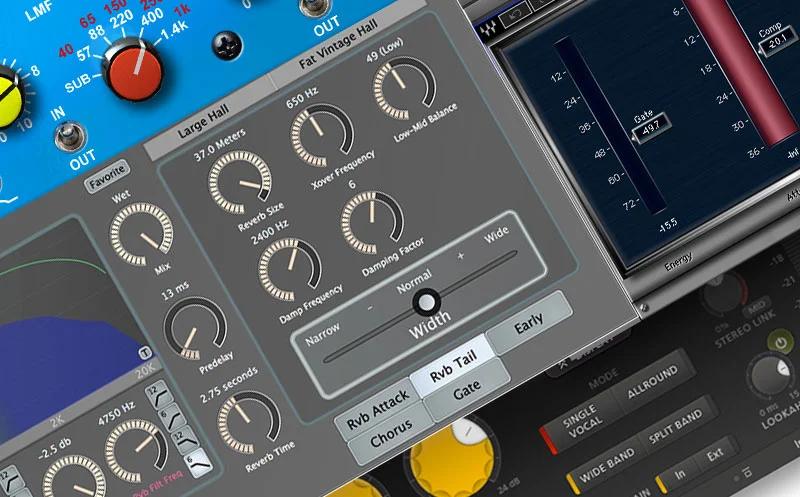Toggle the green power button
This screenshot has width=800, height=497.
[781, 342]
